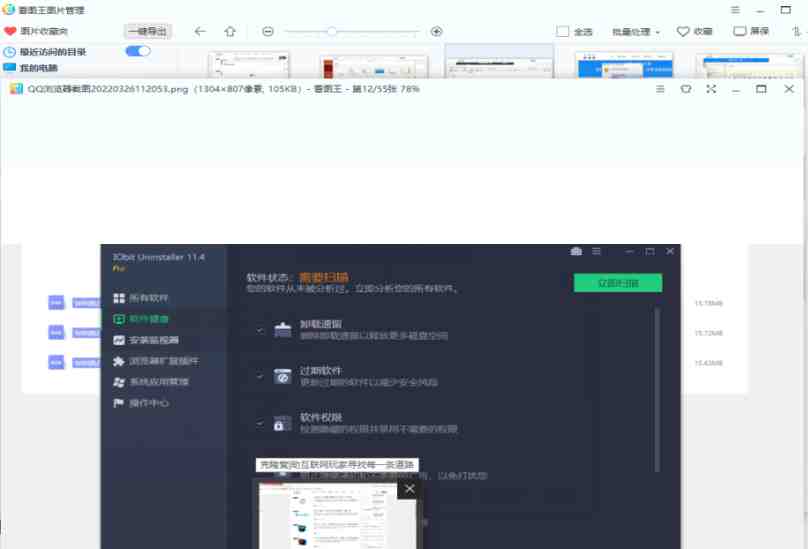The height and width of the screenshot is (549, 808).
Task: Click the 过期软件 update icon
Action: coord(282,376)
